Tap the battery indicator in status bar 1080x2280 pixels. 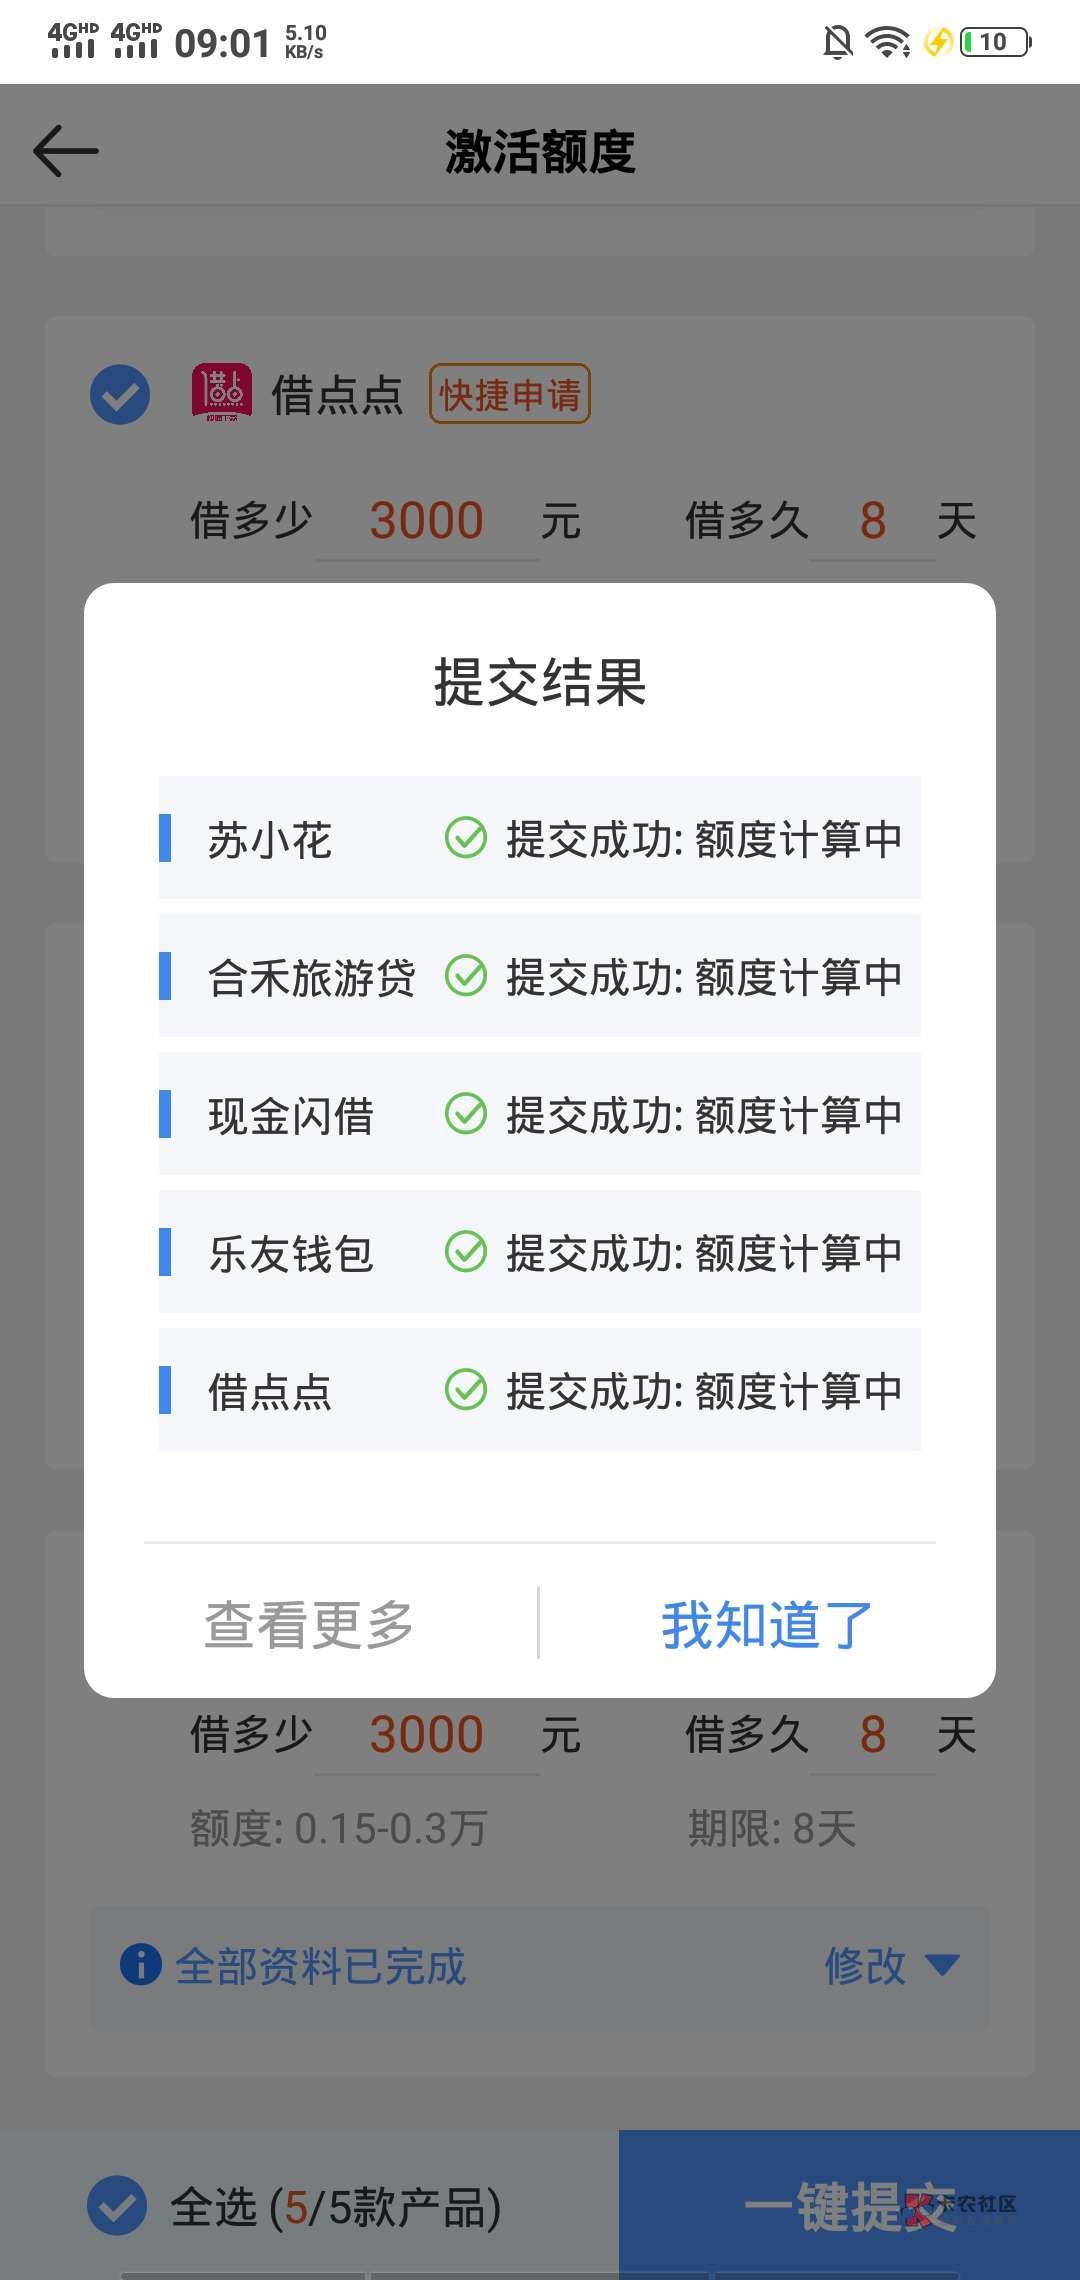(994, 42)
